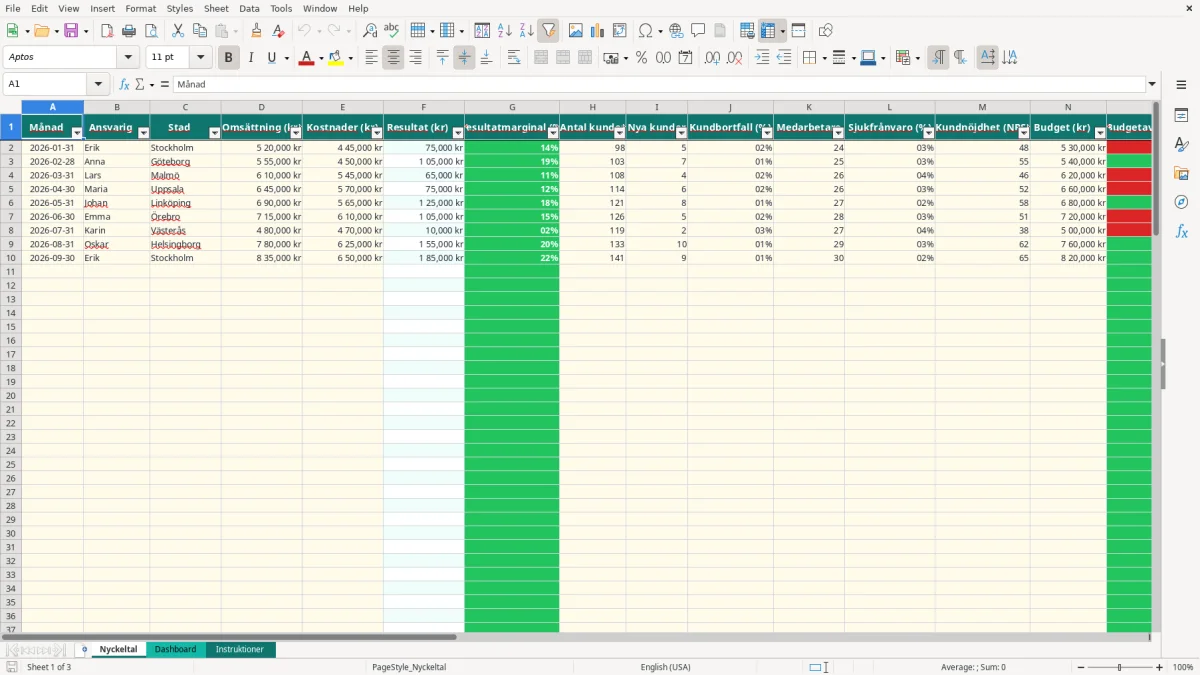The width and height of the screenshot is (1200, 675).
Task: Apply the red font color
Action: click(306, 58)
